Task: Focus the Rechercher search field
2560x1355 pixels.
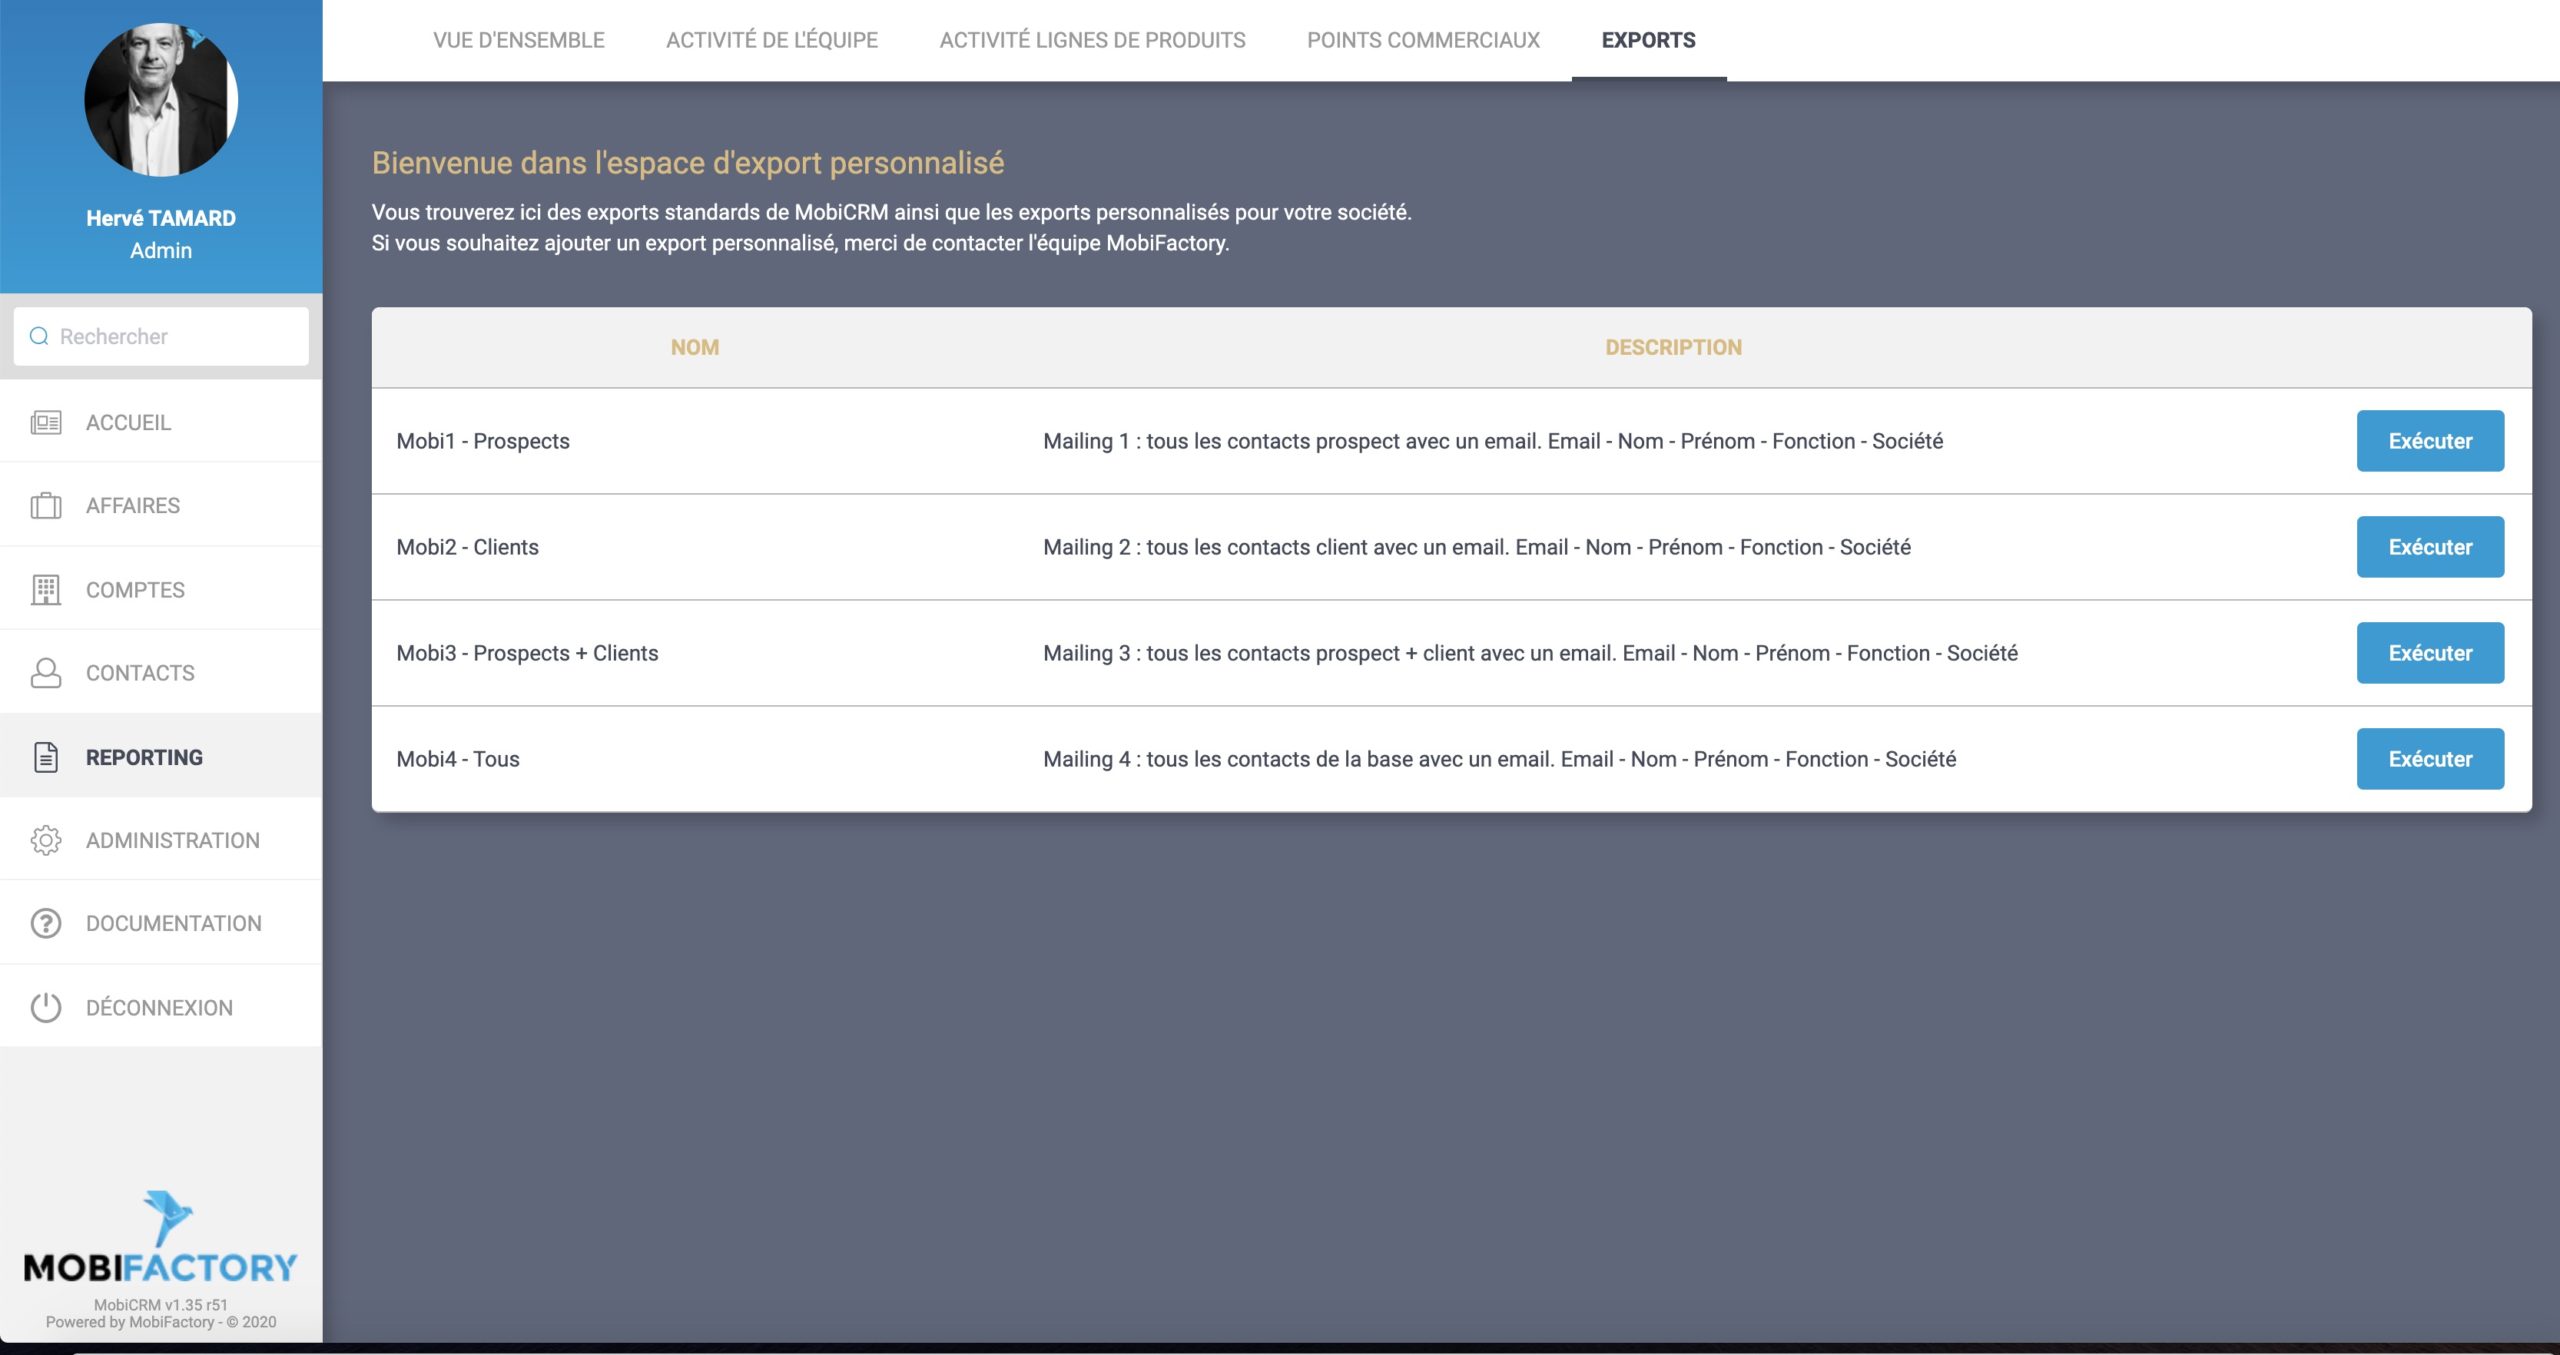Action: pos(180,336)
